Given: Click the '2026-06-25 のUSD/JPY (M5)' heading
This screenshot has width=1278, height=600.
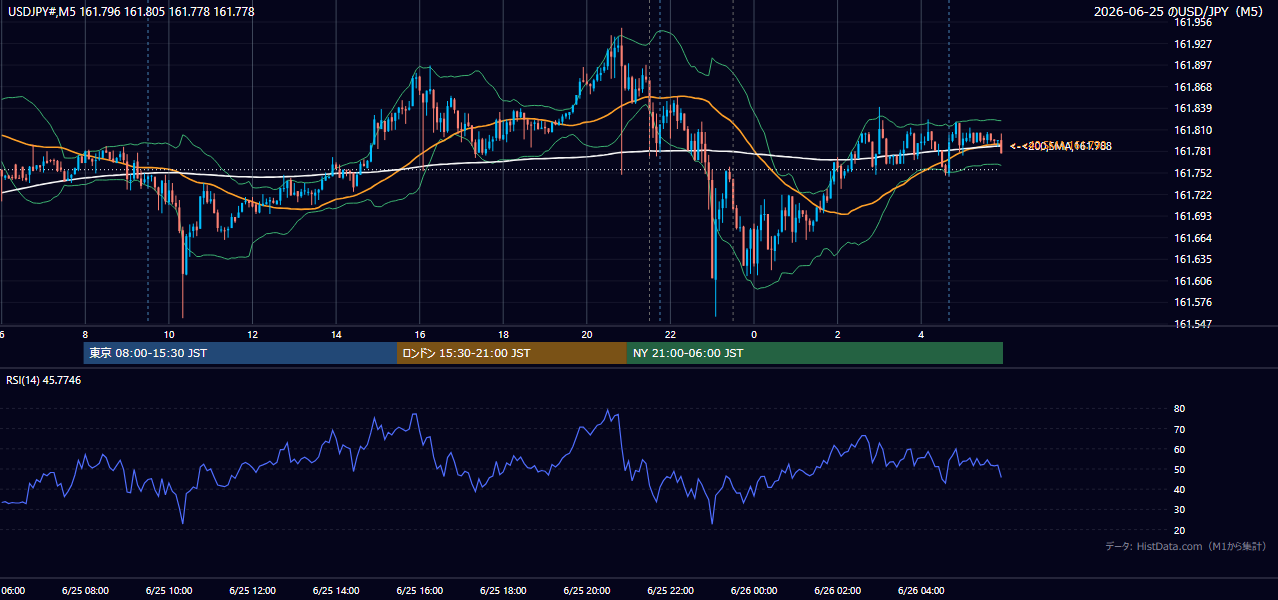Looking at the screenshot, I should (1181, 11).
